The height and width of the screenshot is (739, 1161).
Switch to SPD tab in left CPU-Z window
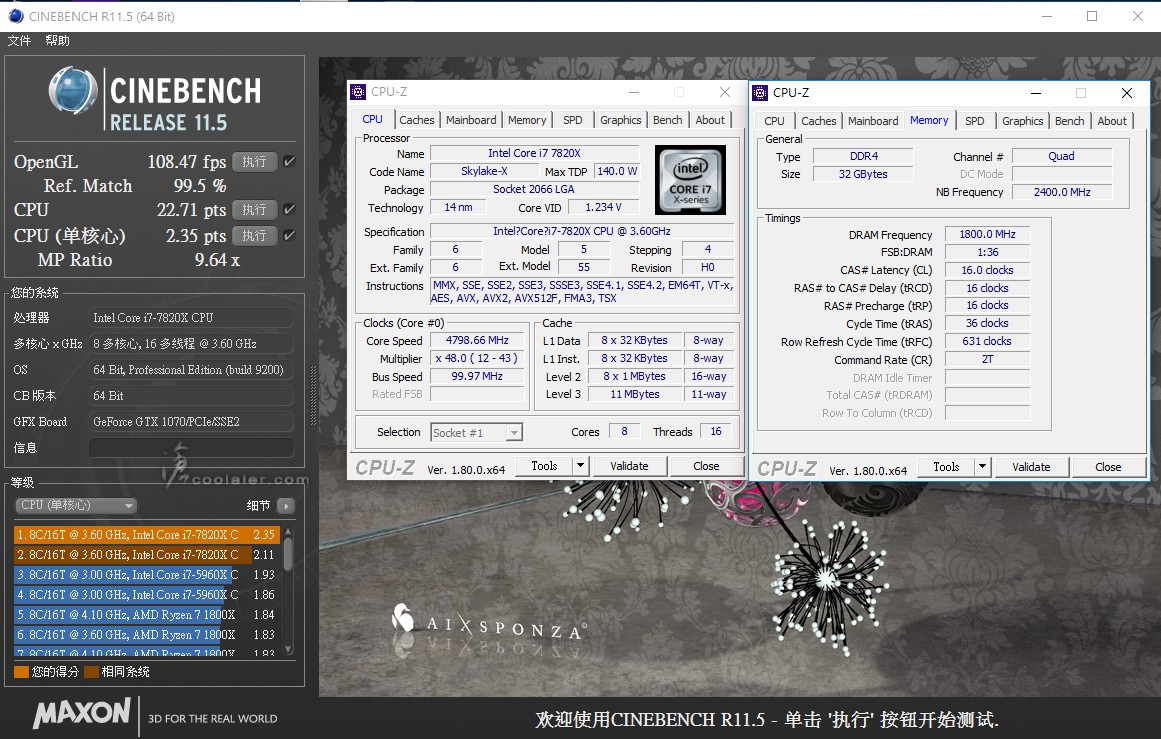572,120
